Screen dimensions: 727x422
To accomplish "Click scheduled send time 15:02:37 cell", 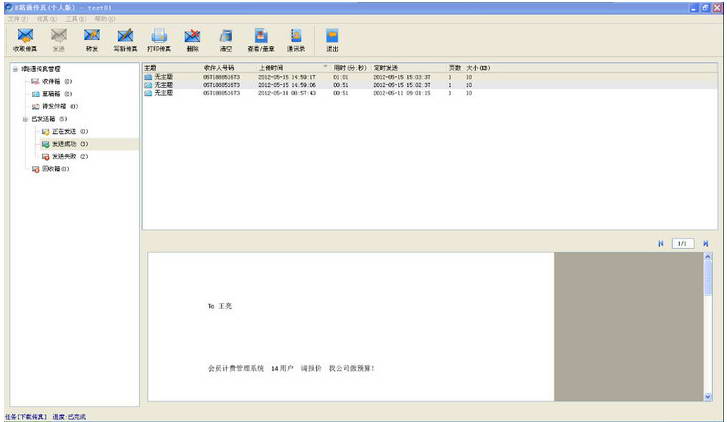I will [x=402, y=85].
